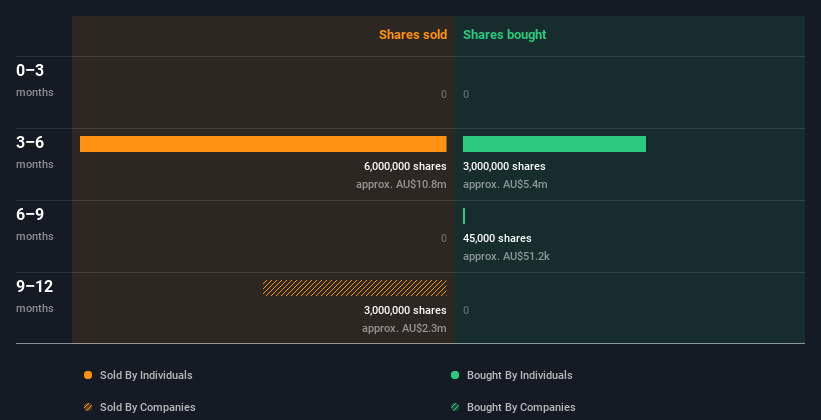The width and height of the screenshot is (821, 420).
Task: Click the 6–9 months row label
Action: (x=35, y=224)
